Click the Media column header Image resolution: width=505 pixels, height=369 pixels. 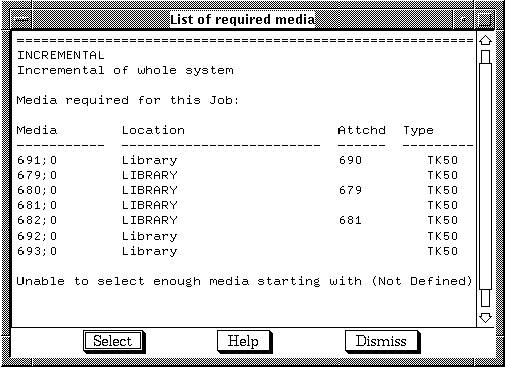[x=37, y=130]
